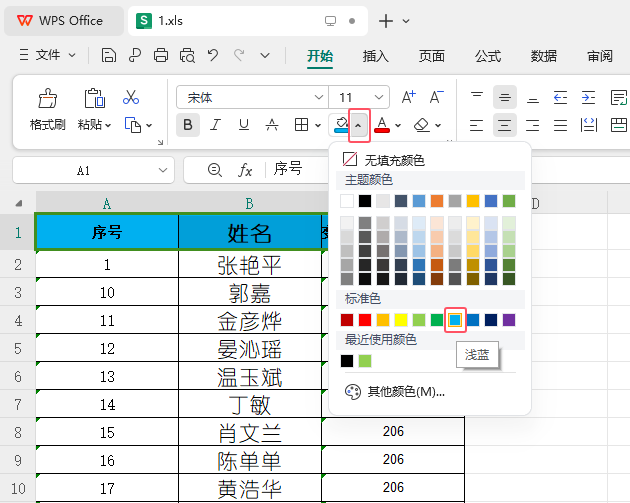Click the Borders grid icon

click(301, 125)
